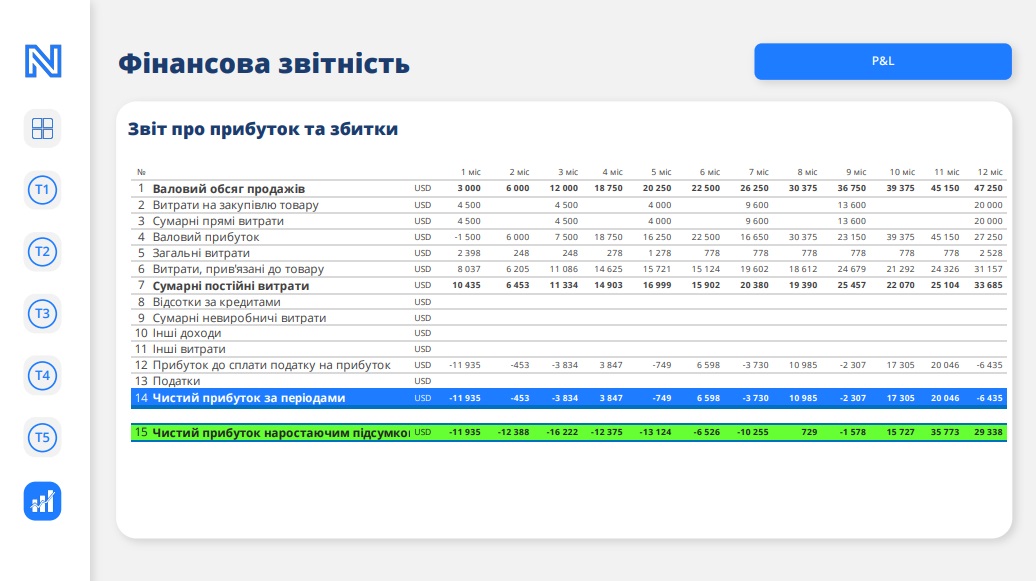Select the "Загальні витрати" row label

(x=201, y=253)
